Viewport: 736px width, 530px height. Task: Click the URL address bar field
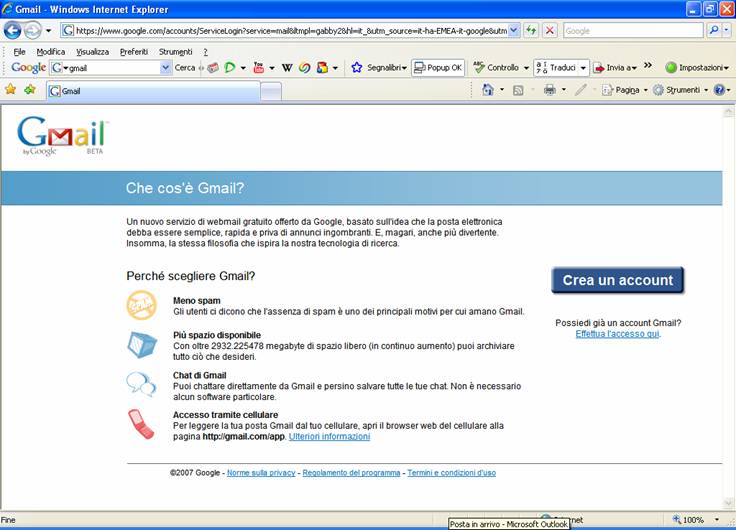[x=285, y=31]
